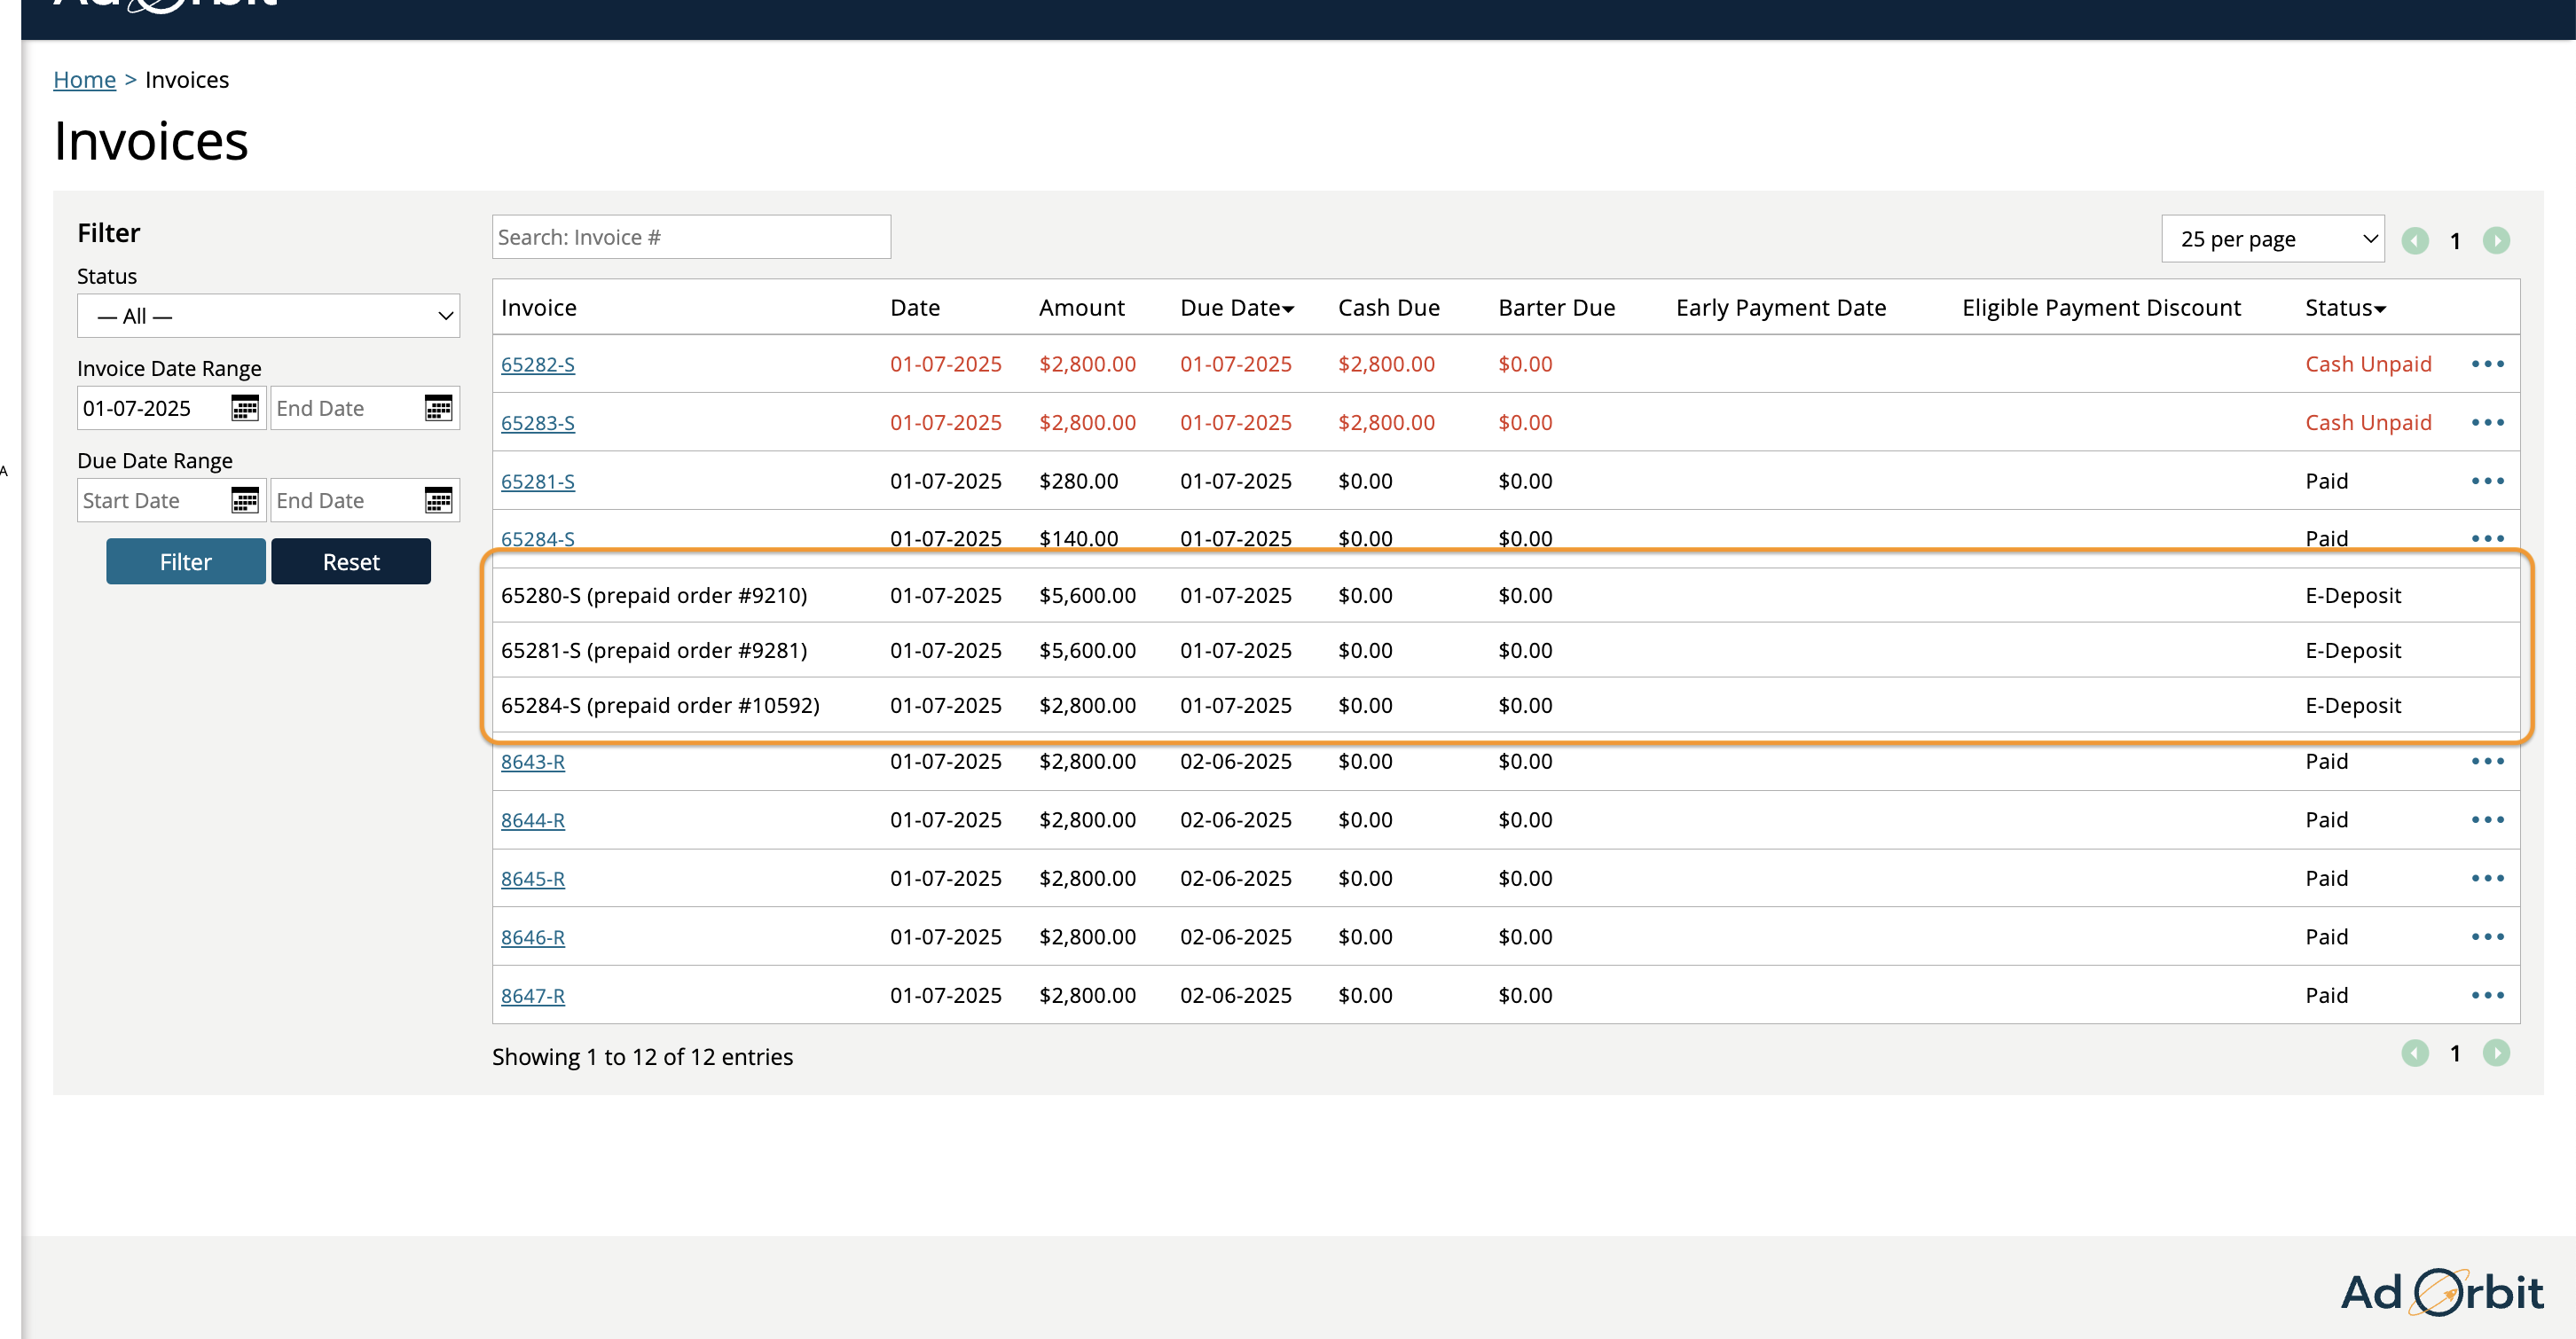Viewport: 2576px width, 1339px height.
Task: Open the 25 per page dropdown
Action: pyautogui.click(x=2272, y=238)
